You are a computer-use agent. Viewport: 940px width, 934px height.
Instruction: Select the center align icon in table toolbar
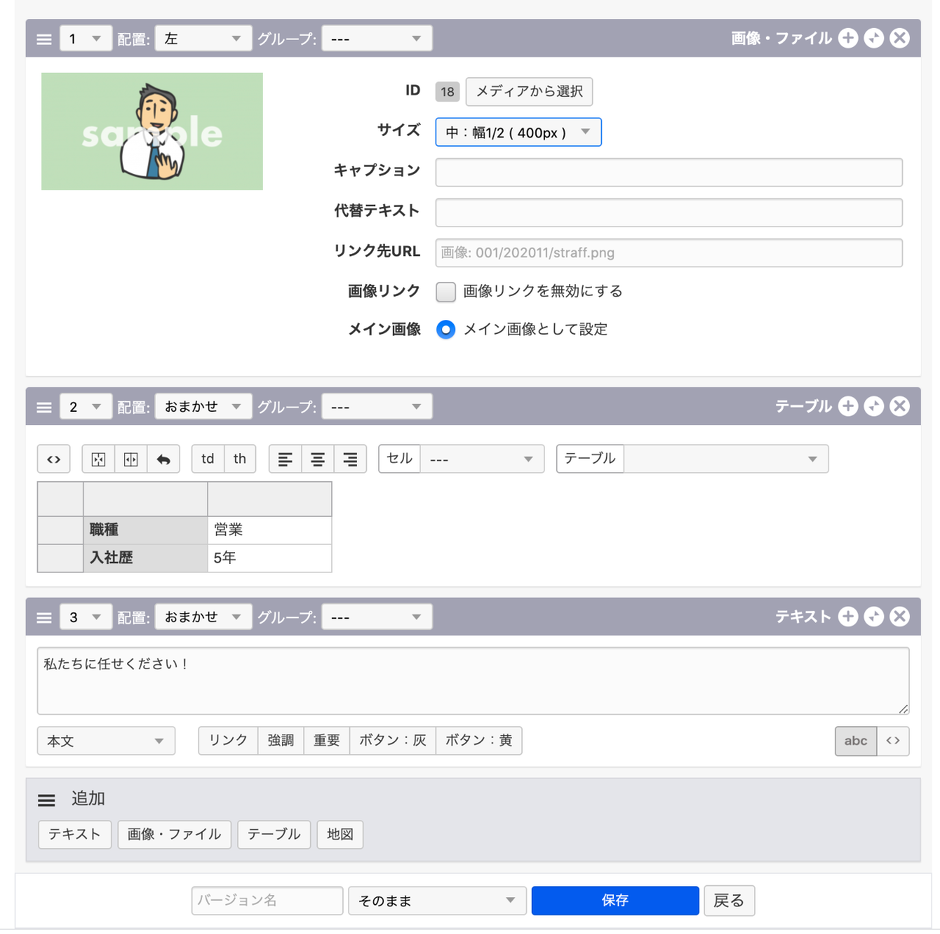(317, 458)
